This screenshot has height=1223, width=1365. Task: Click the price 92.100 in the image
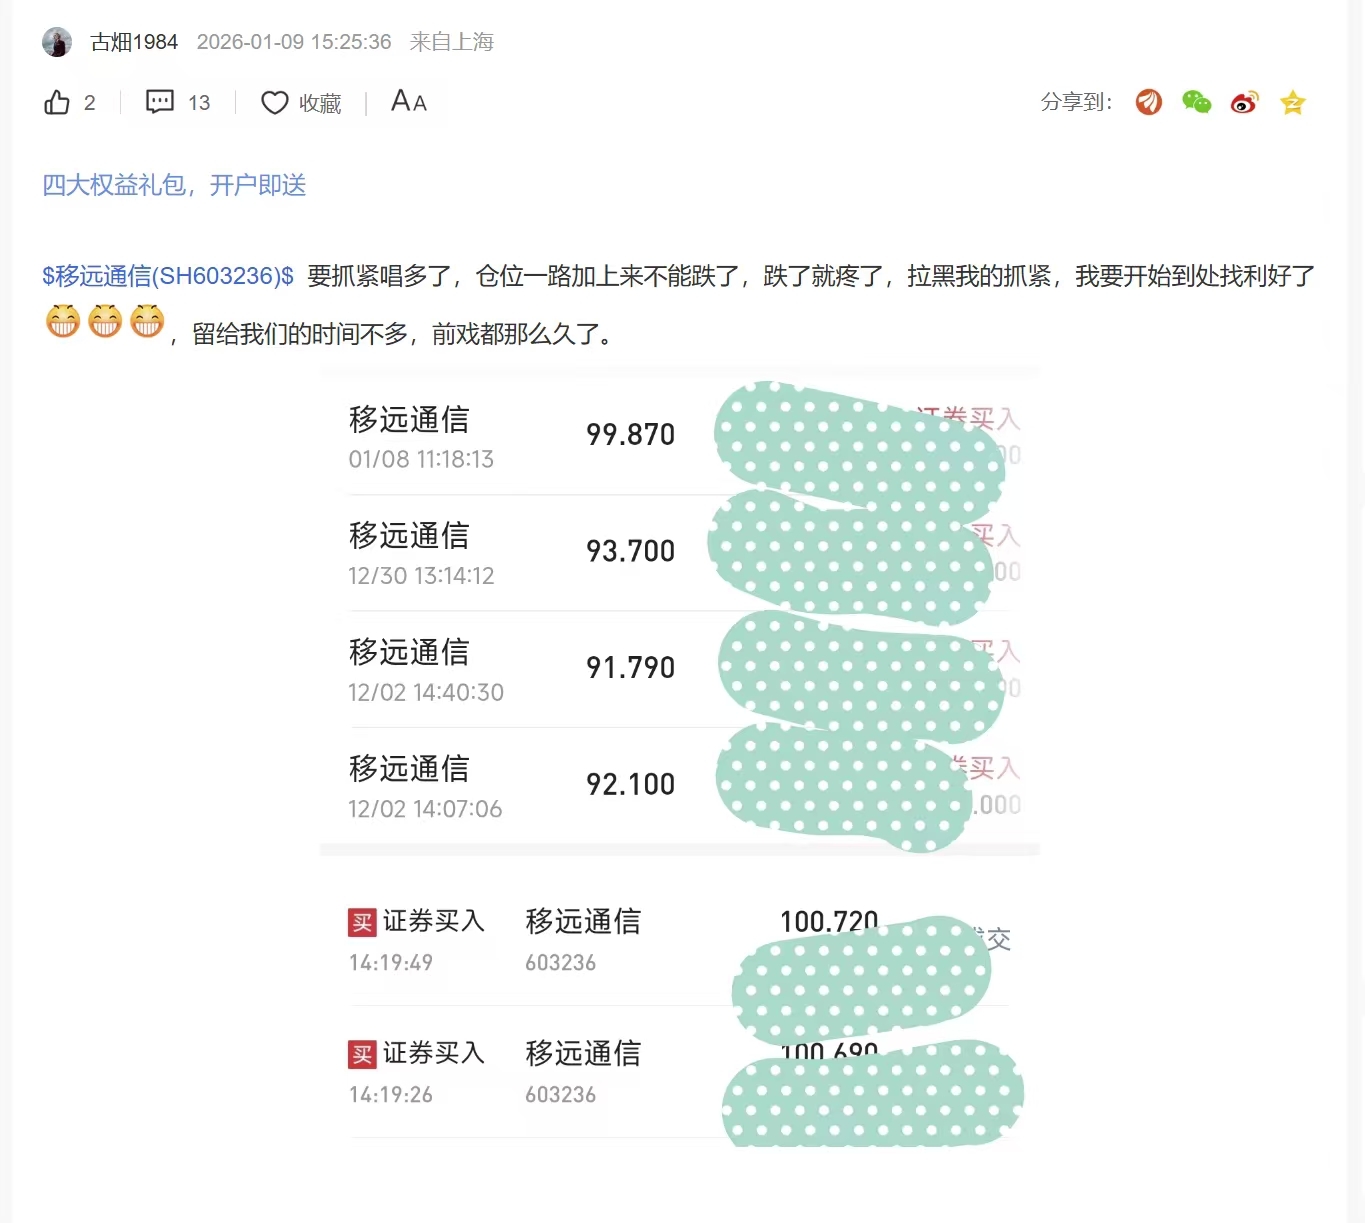631,784
